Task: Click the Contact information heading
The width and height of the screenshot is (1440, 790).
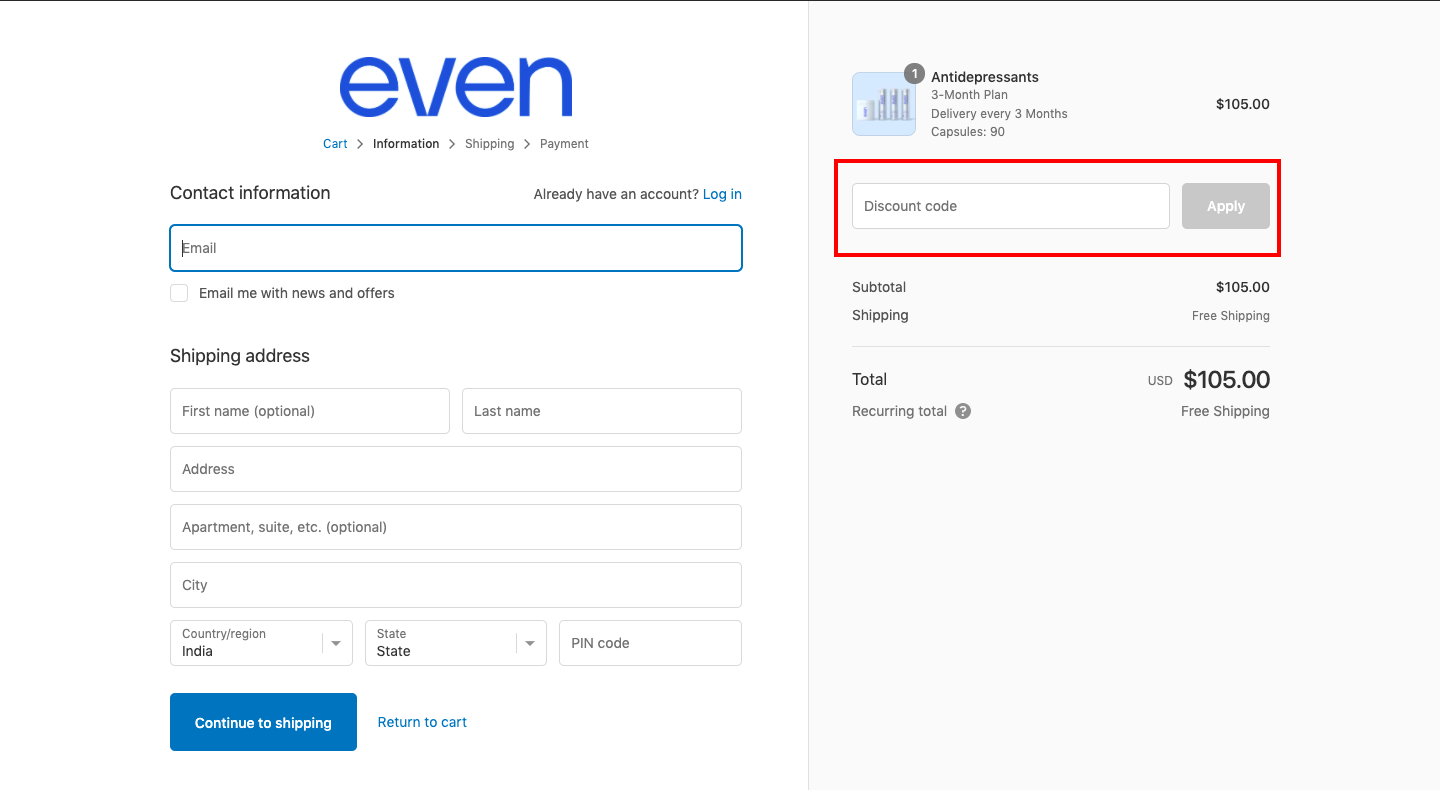Action: click(x=250, y=193)
